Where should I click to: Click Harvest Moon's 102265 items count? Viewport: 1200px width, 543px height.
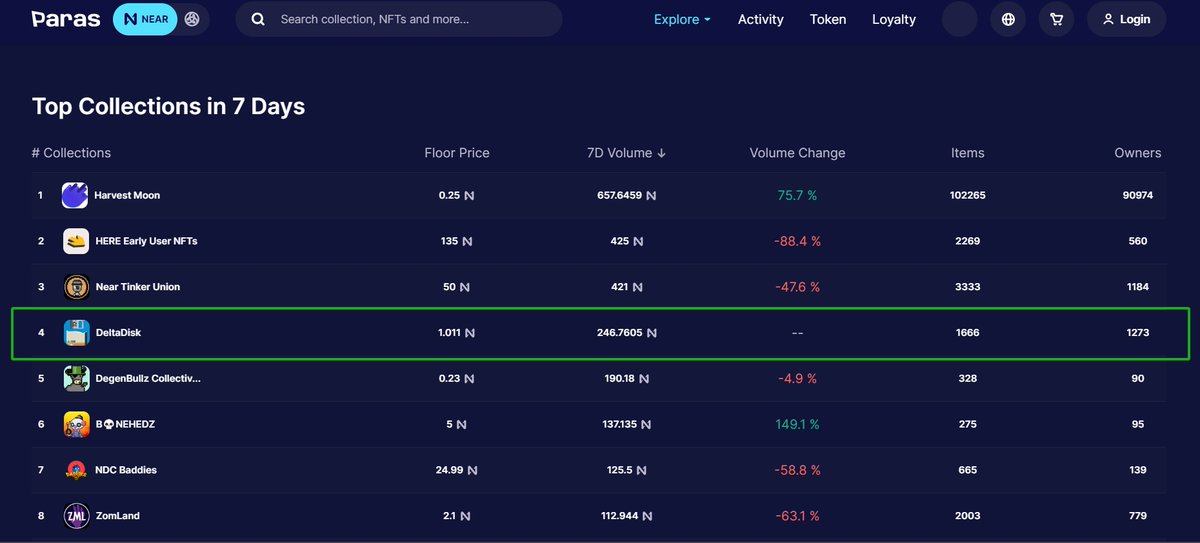coord(967,195)
